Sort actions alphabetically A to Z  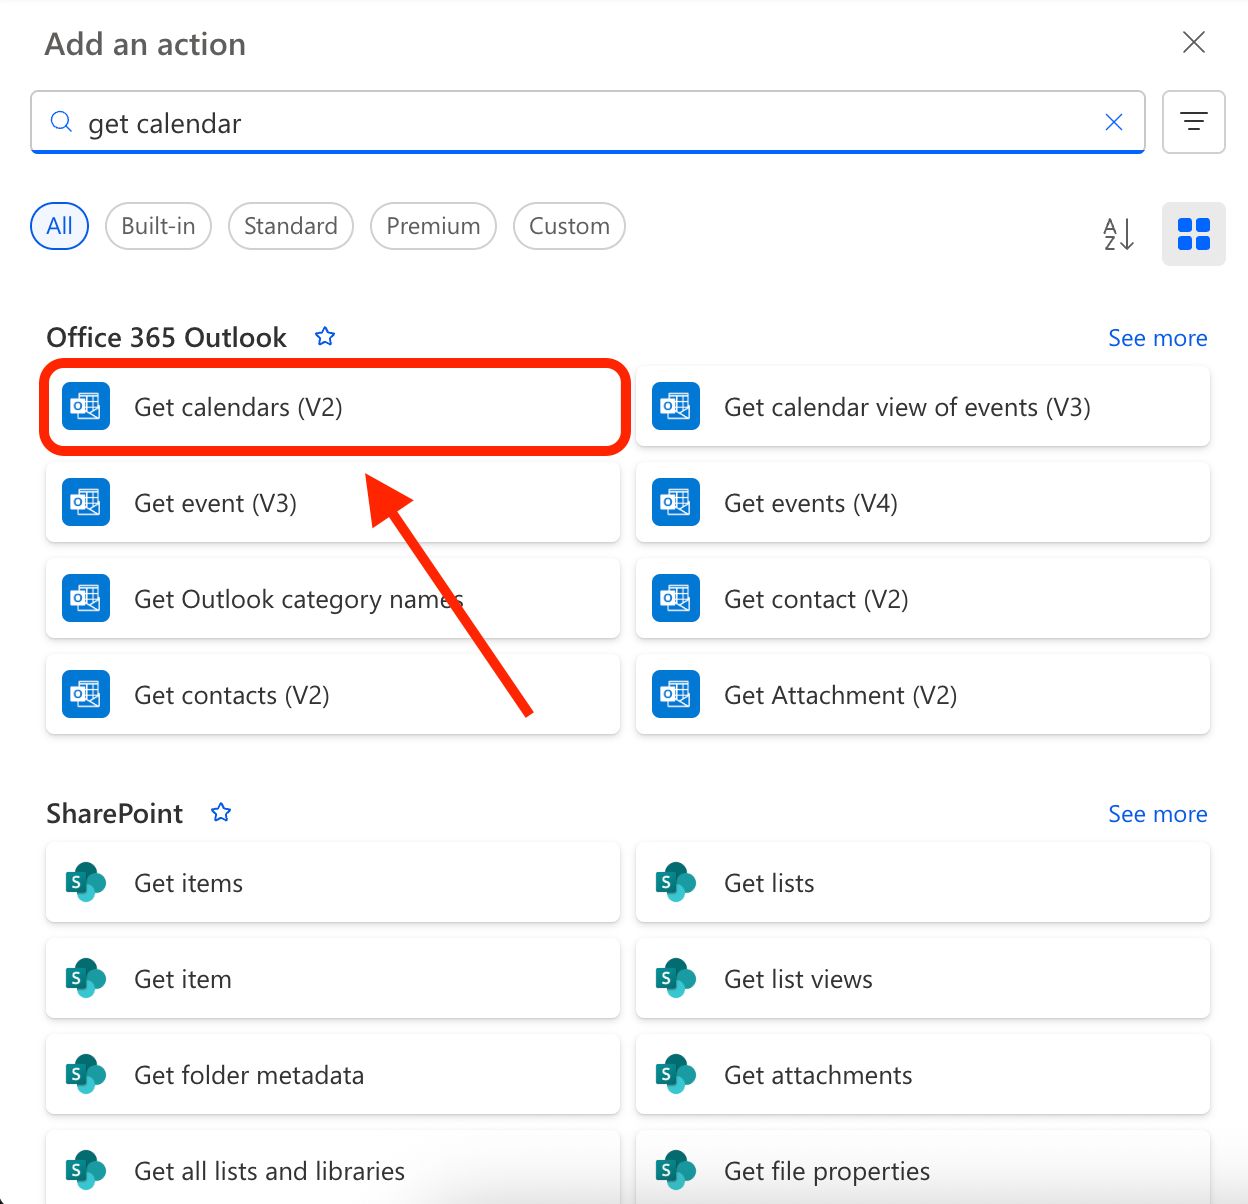[1118, 234]
